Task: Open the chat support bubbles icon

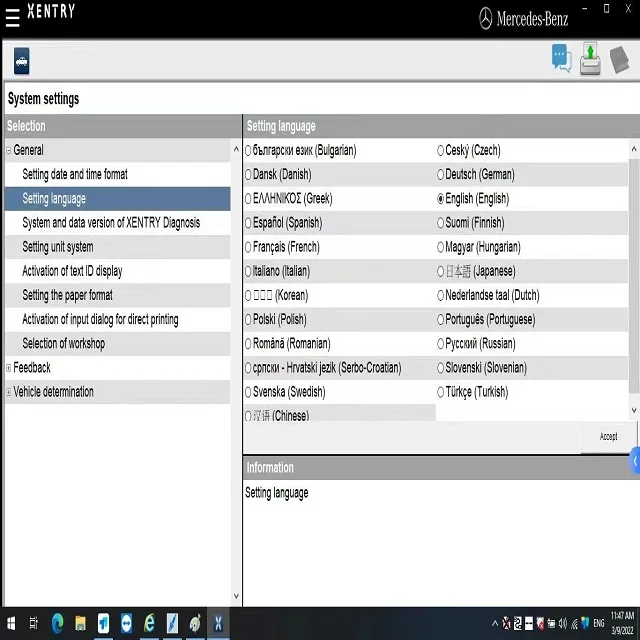Action: tap(562, 58)
